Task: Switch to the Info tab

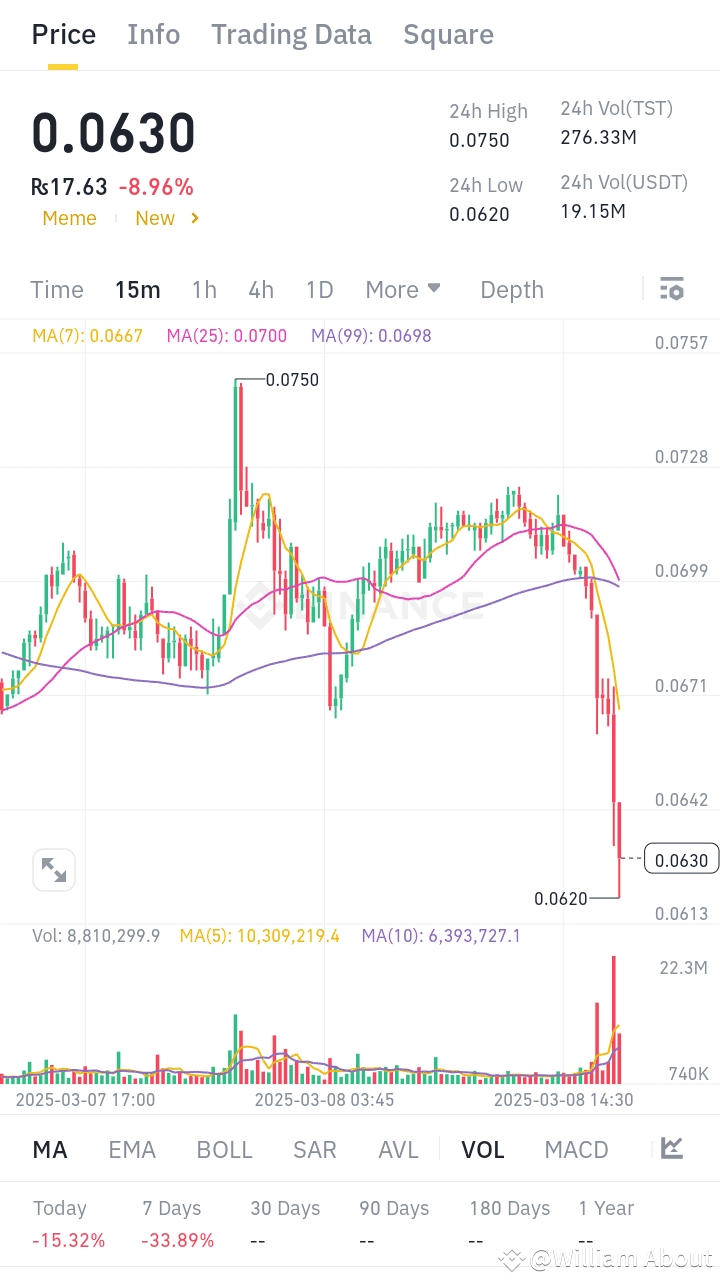Action: (153, 34)
